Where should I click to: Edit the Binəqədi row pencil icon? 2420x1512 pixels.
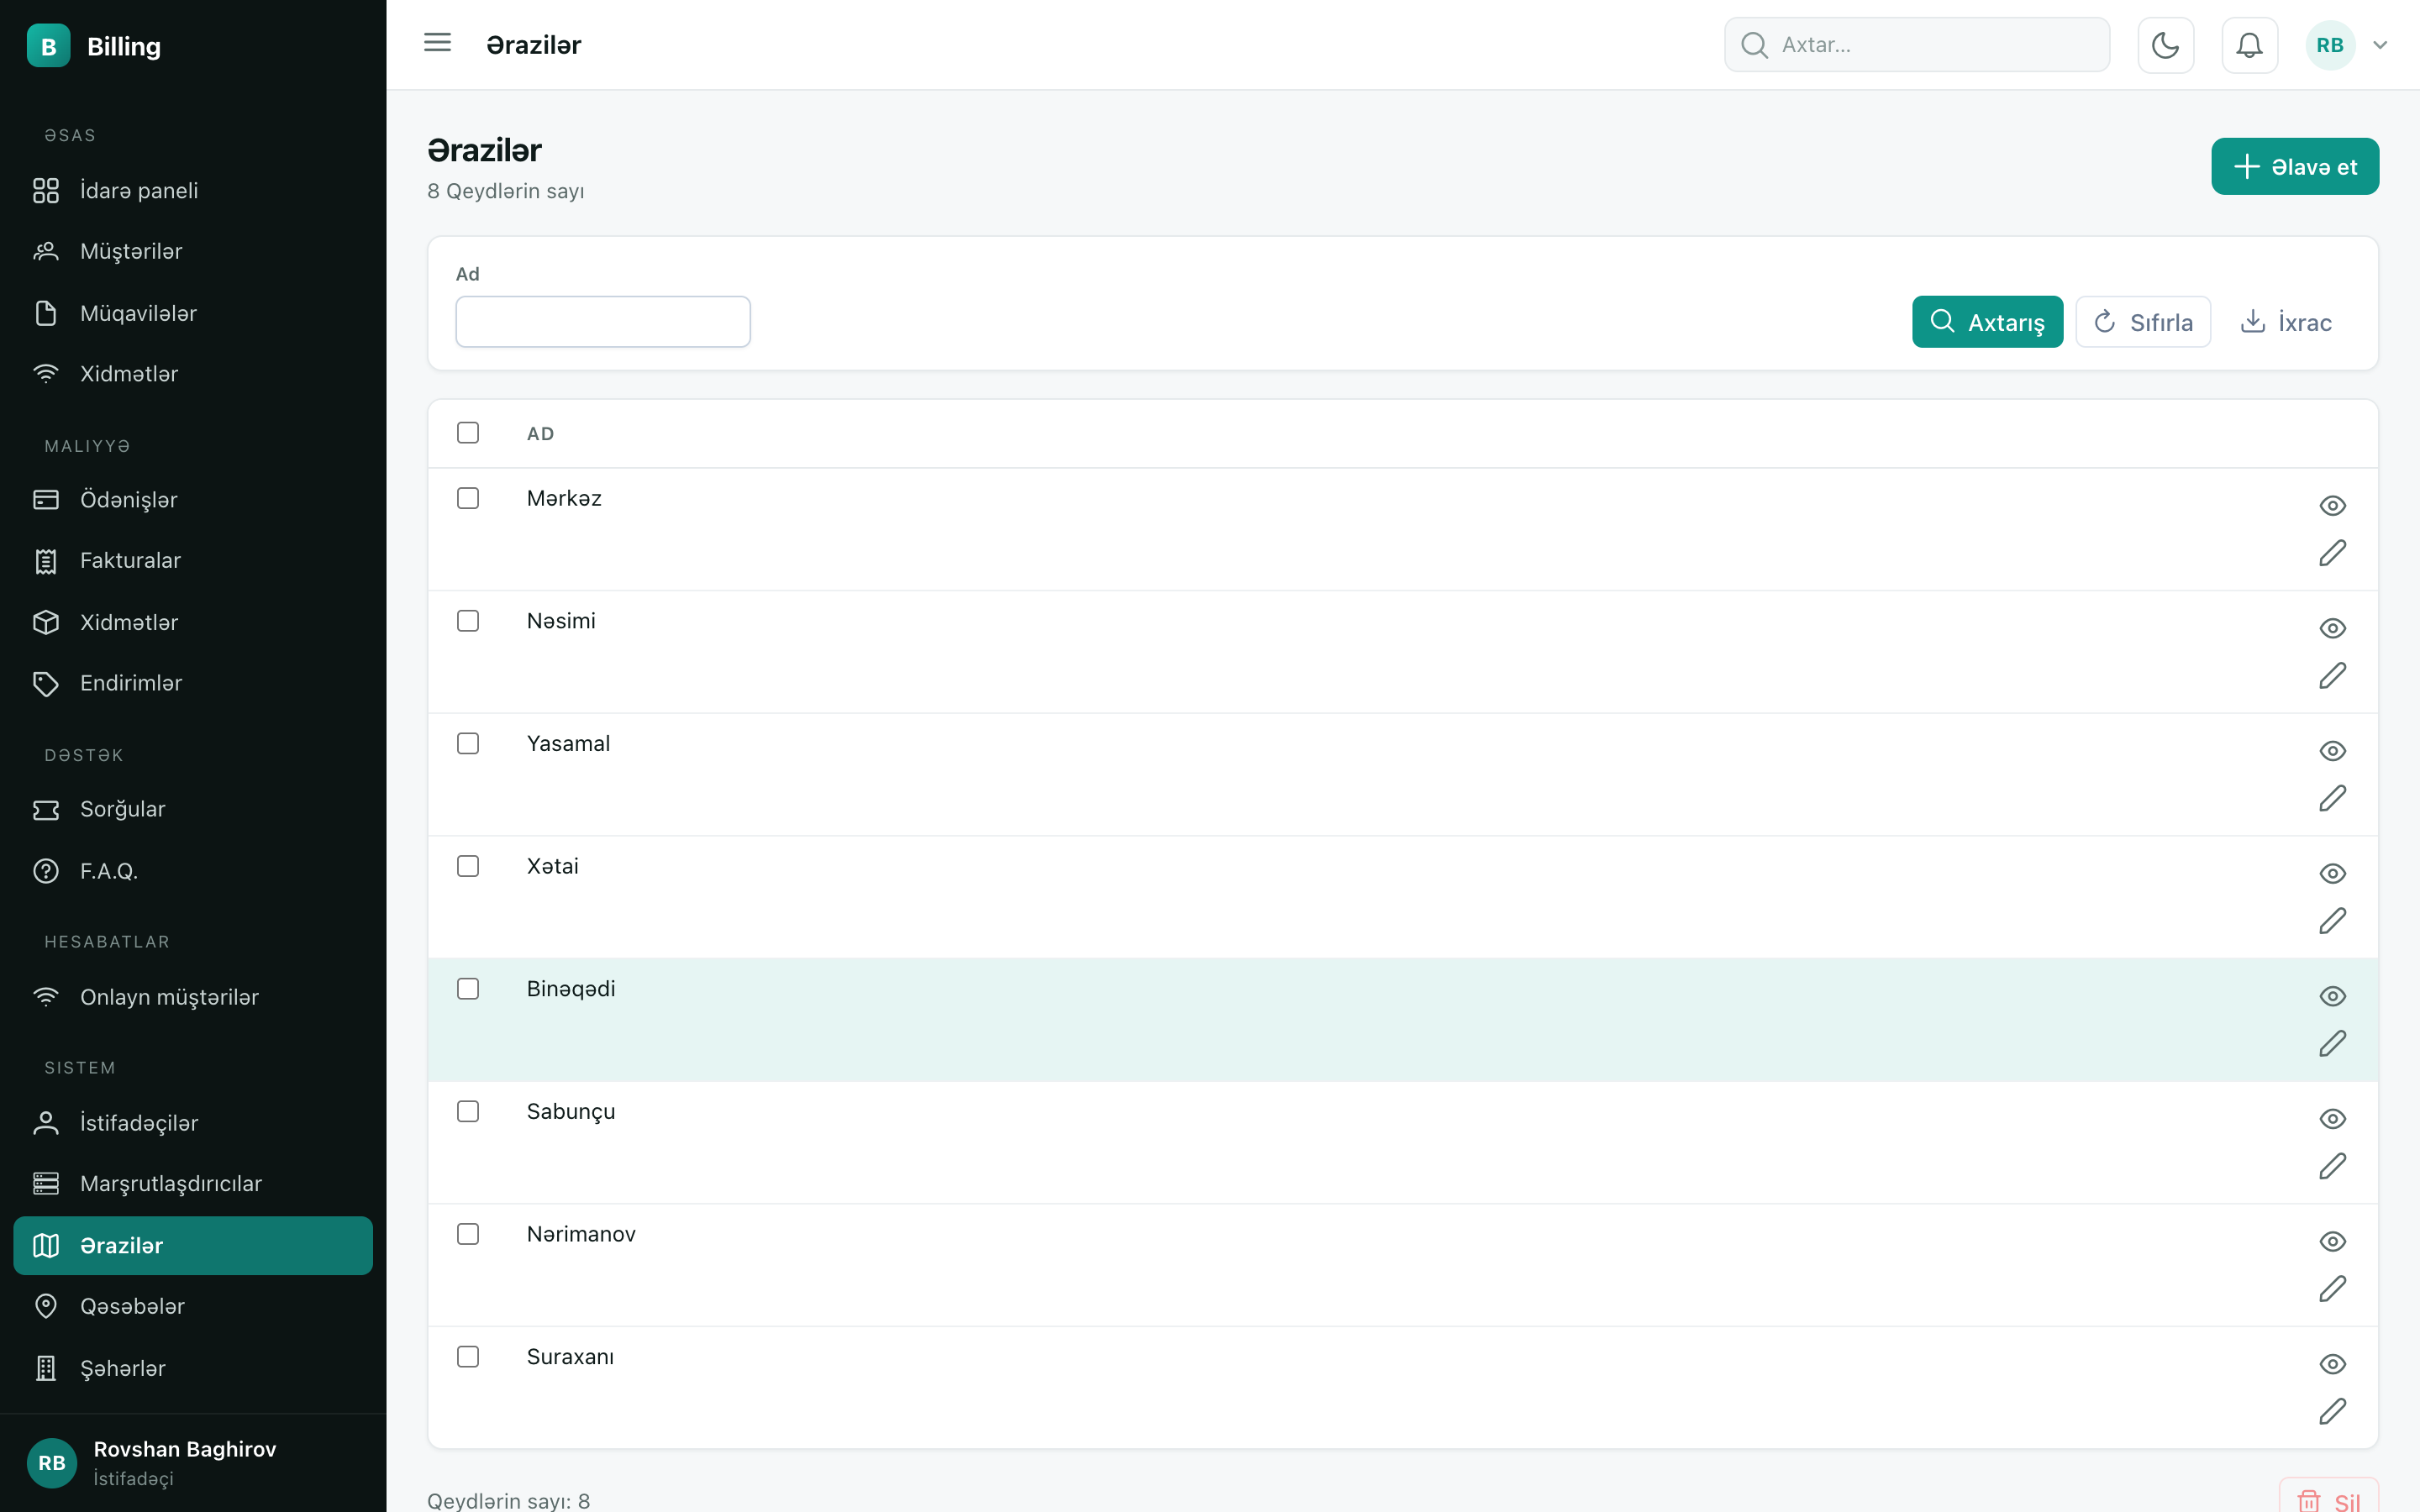point(2332,1044)
